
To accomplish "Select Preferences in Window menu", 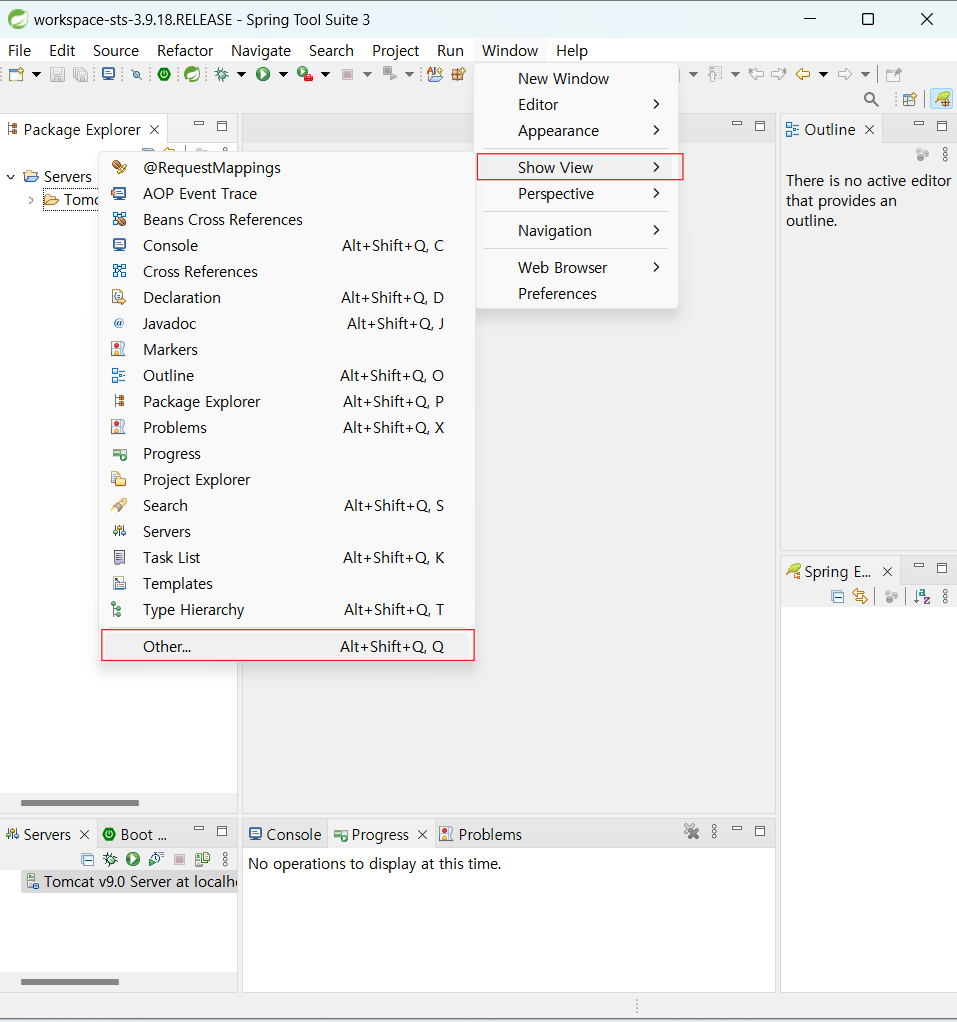I will 577,294.
